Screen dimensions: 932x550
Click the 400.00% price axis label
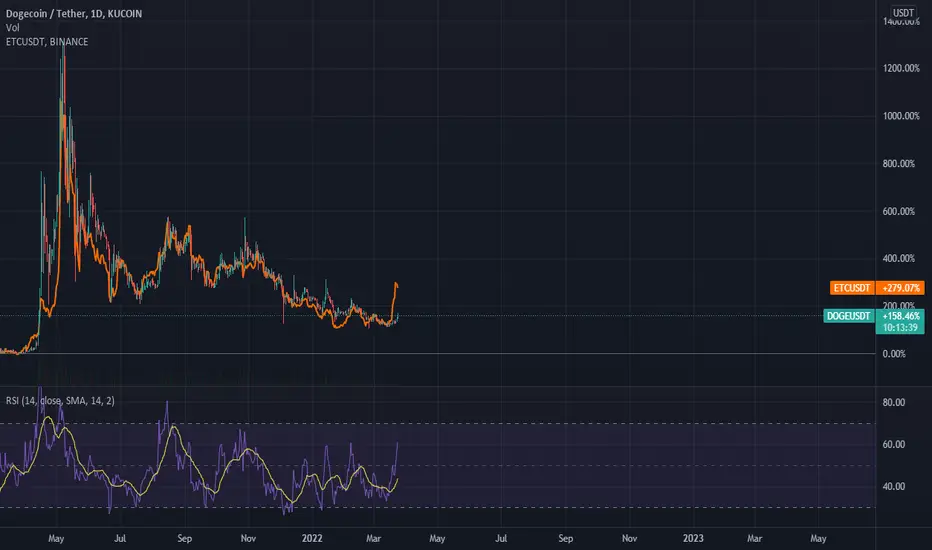pos(899,259)
